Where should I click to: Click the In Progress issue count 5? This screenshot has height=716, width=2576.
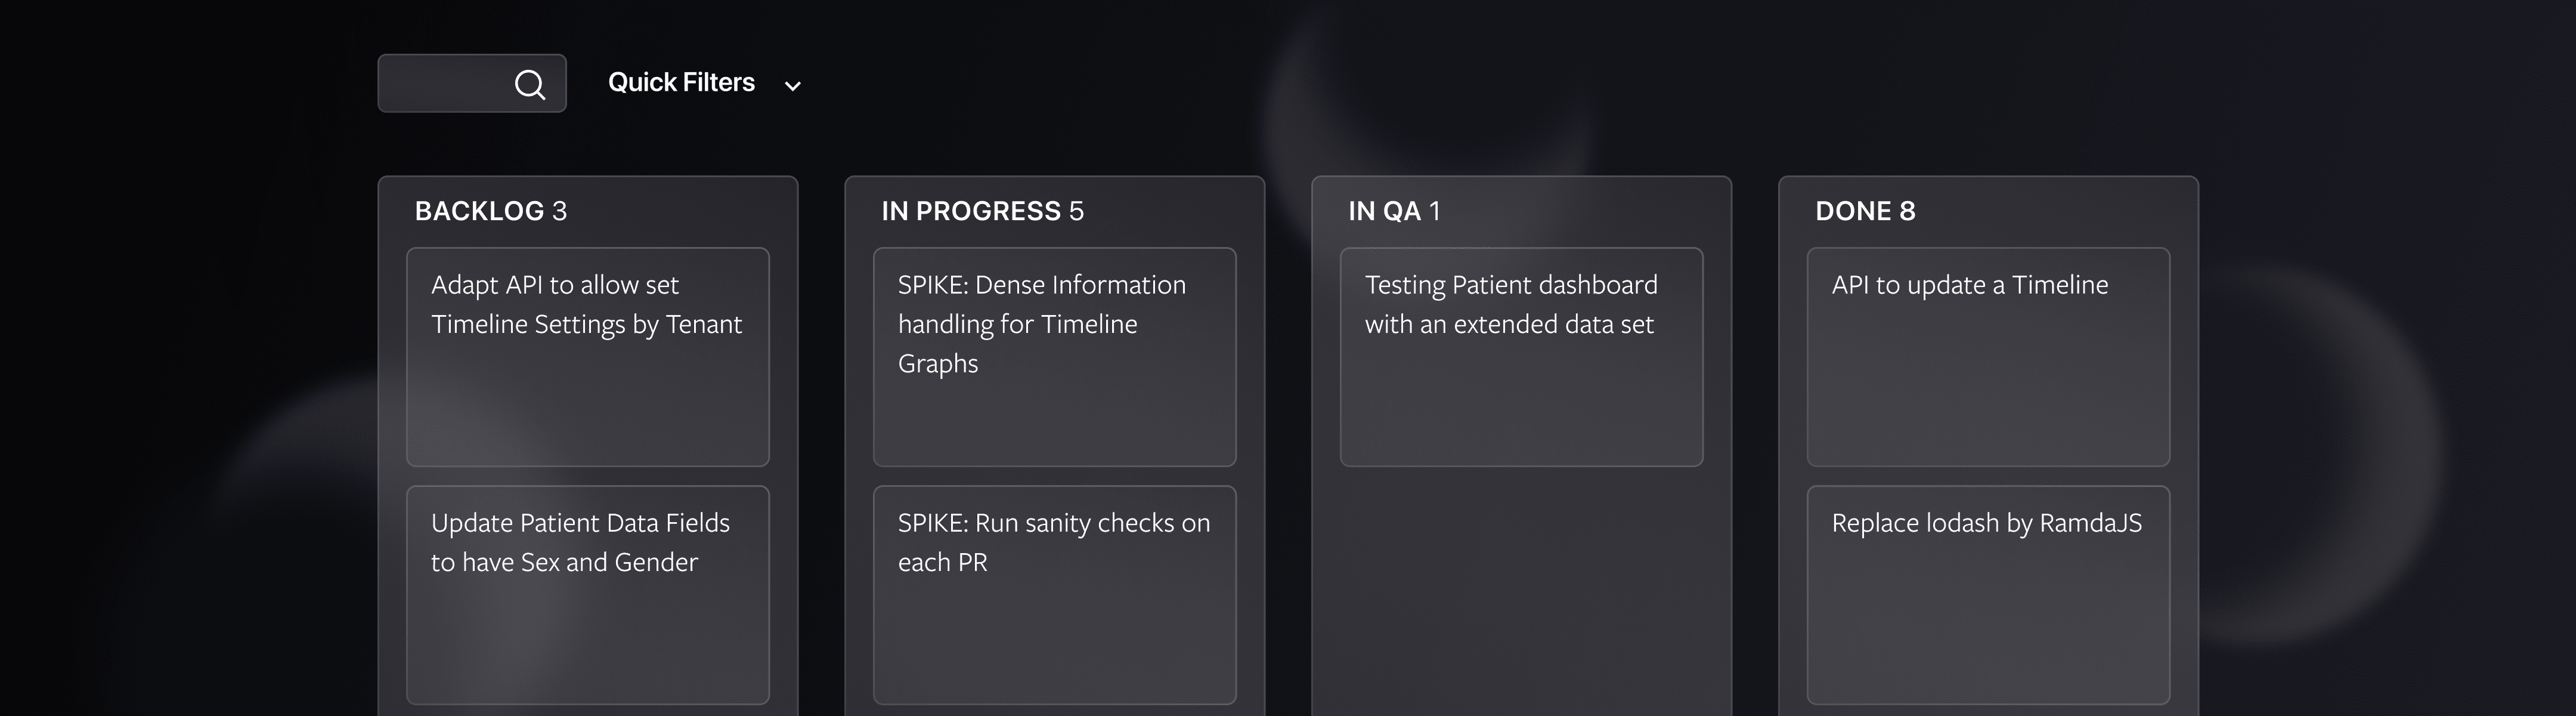tap(1076, 211)
